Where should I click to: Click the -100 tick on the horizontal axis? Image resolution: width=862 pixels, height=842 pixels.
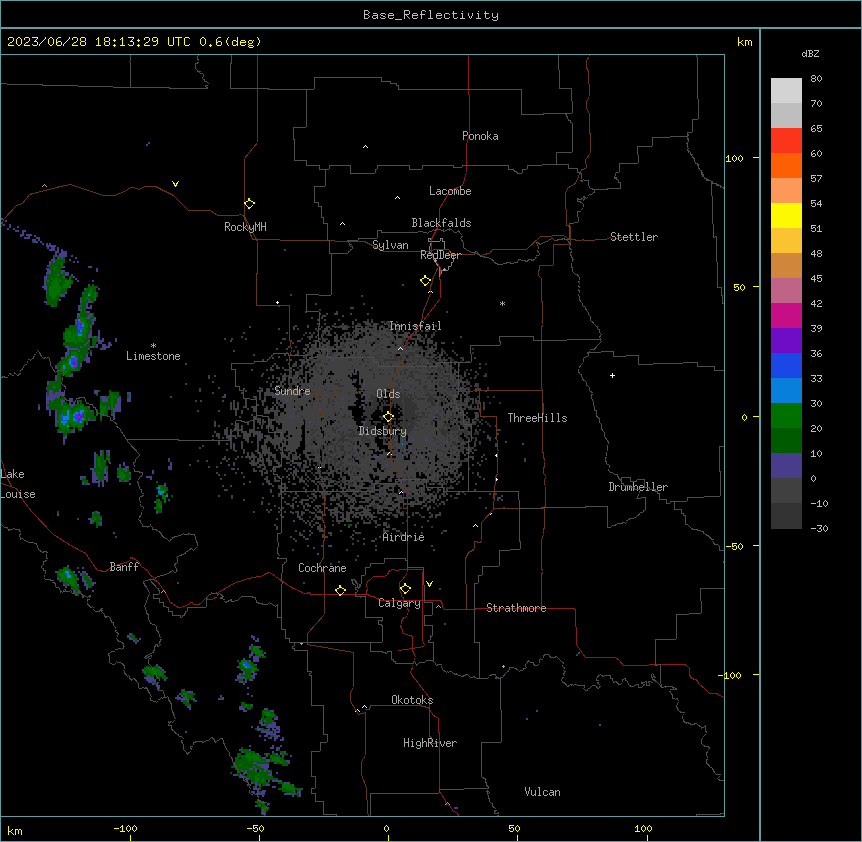(126, 829)
